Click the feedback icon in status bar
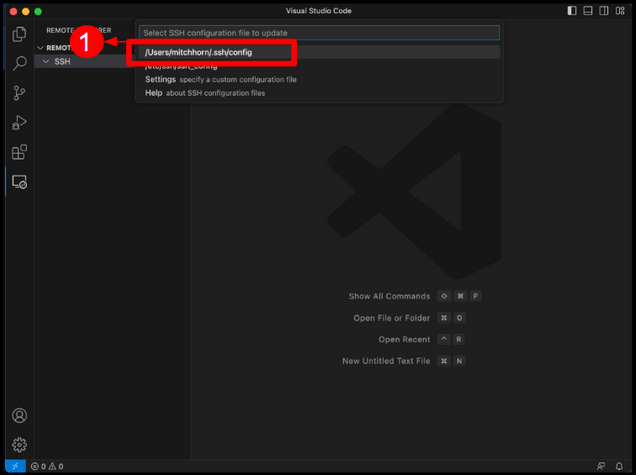 coord(601,466)
